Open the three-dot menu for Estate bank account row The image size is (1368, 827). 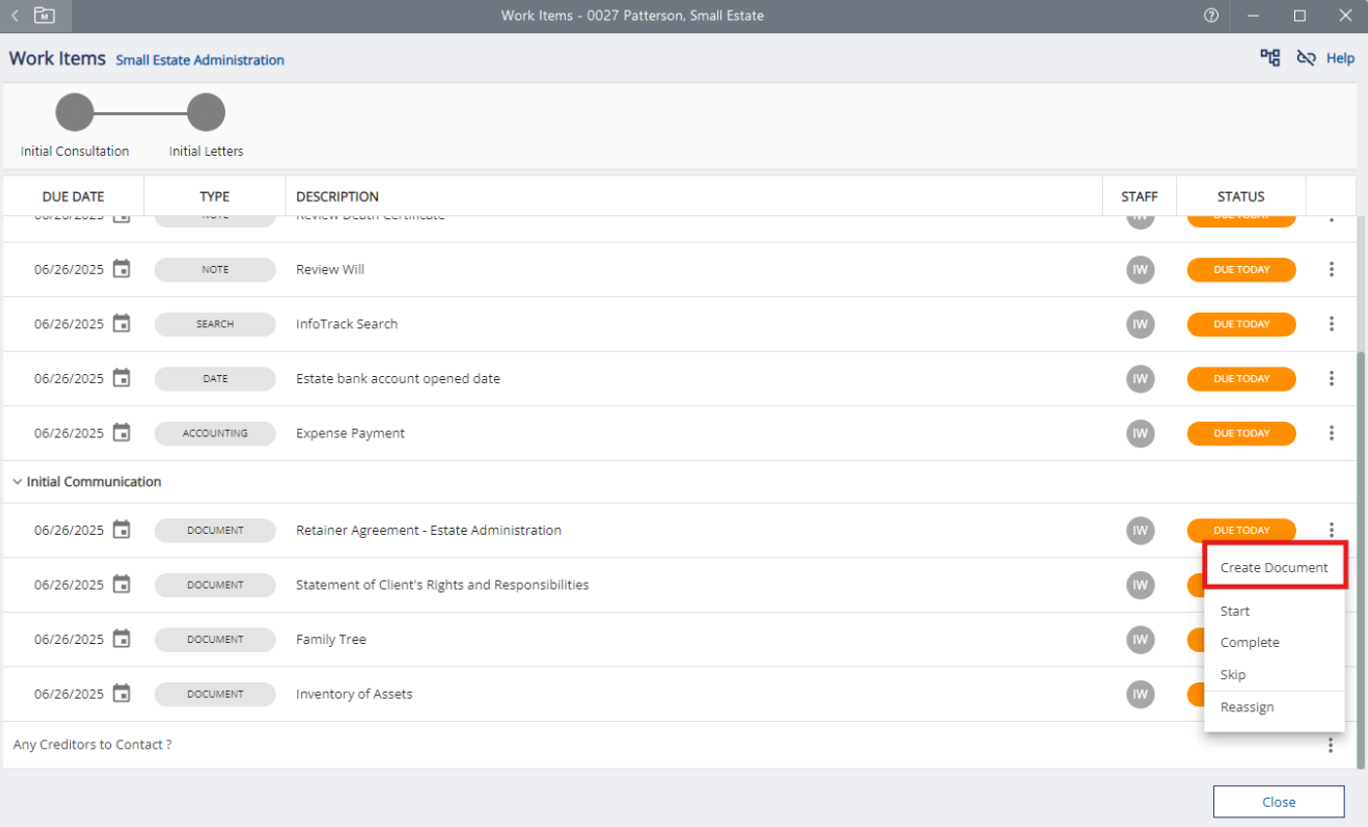click(x=1331, y=379)
